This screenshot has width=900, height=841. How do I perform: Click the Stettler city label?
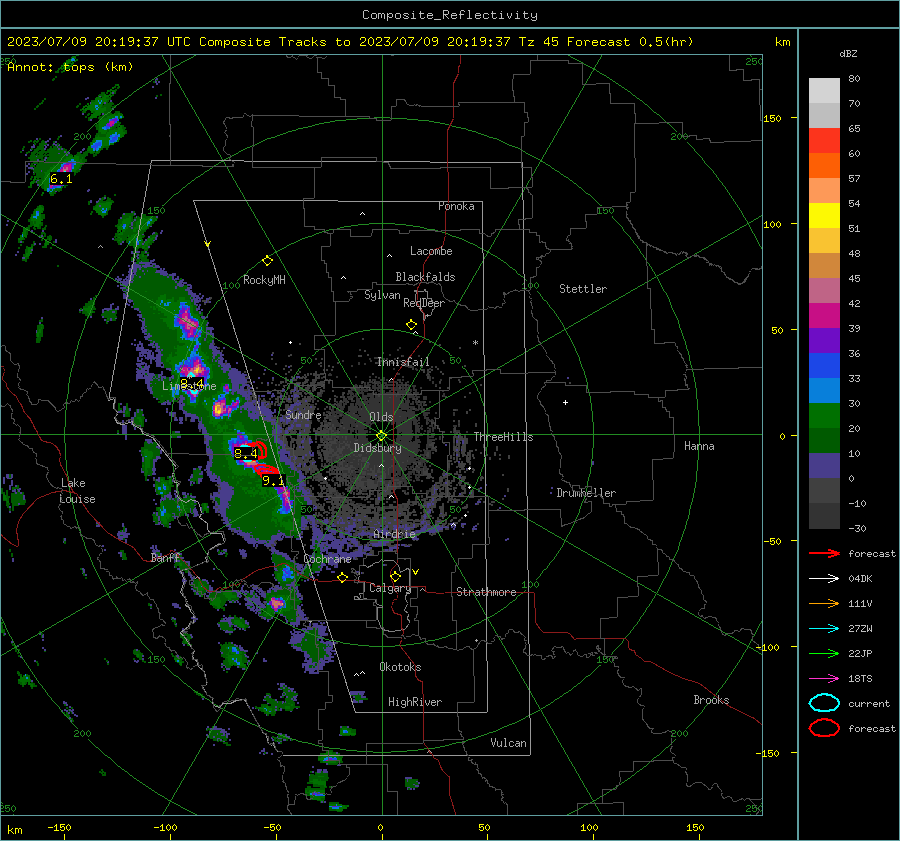[583, 289]
